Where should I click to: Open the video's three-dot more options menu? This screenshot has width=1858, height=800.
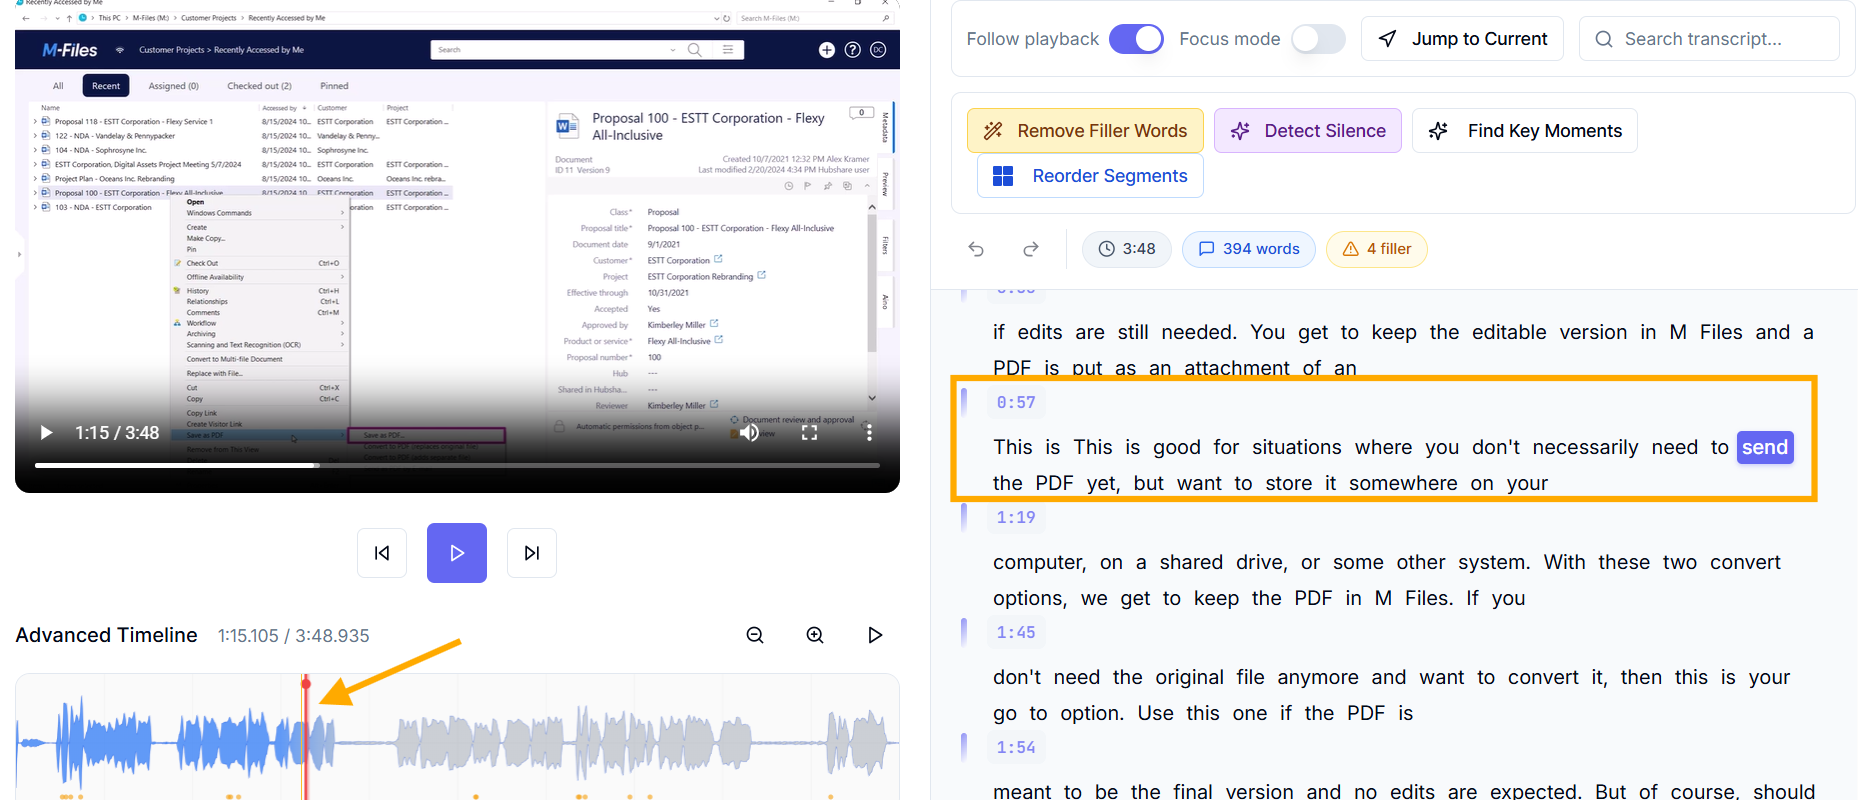[x=869, y=433]
